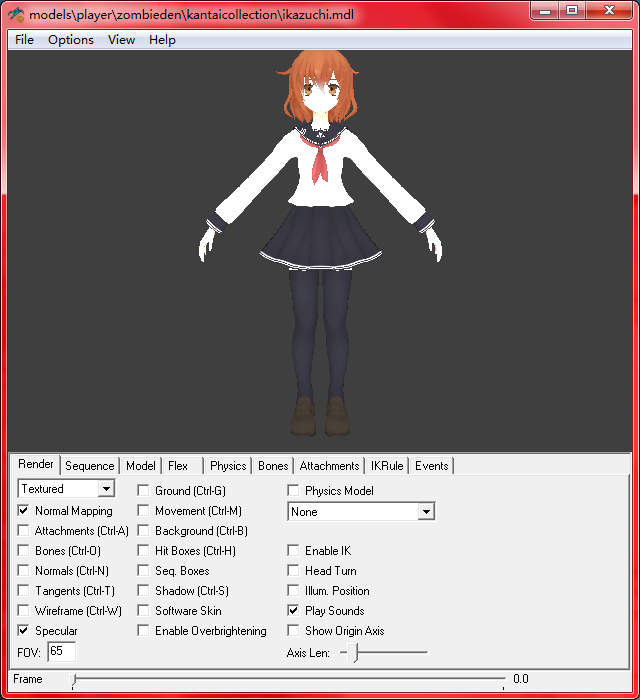Enable the Background (Ctrl-B) checkbox
Screen dimensions: 640x700
143,530
